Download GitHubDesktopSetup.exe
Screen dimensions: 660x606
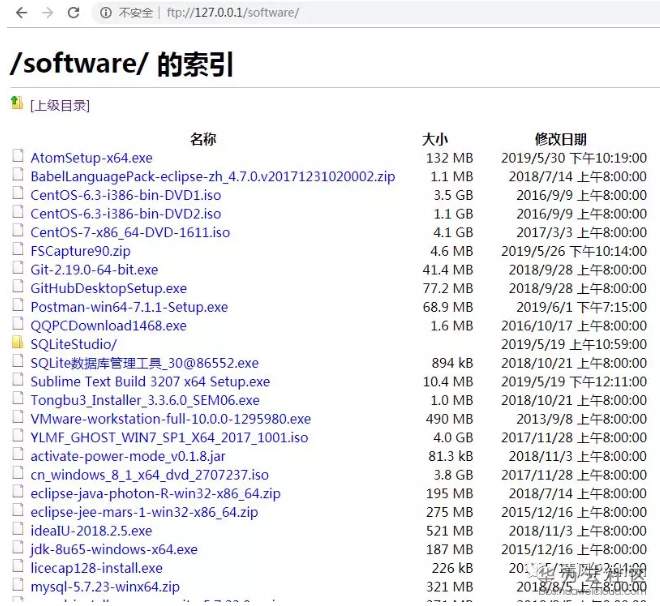(x=109, y=288)
